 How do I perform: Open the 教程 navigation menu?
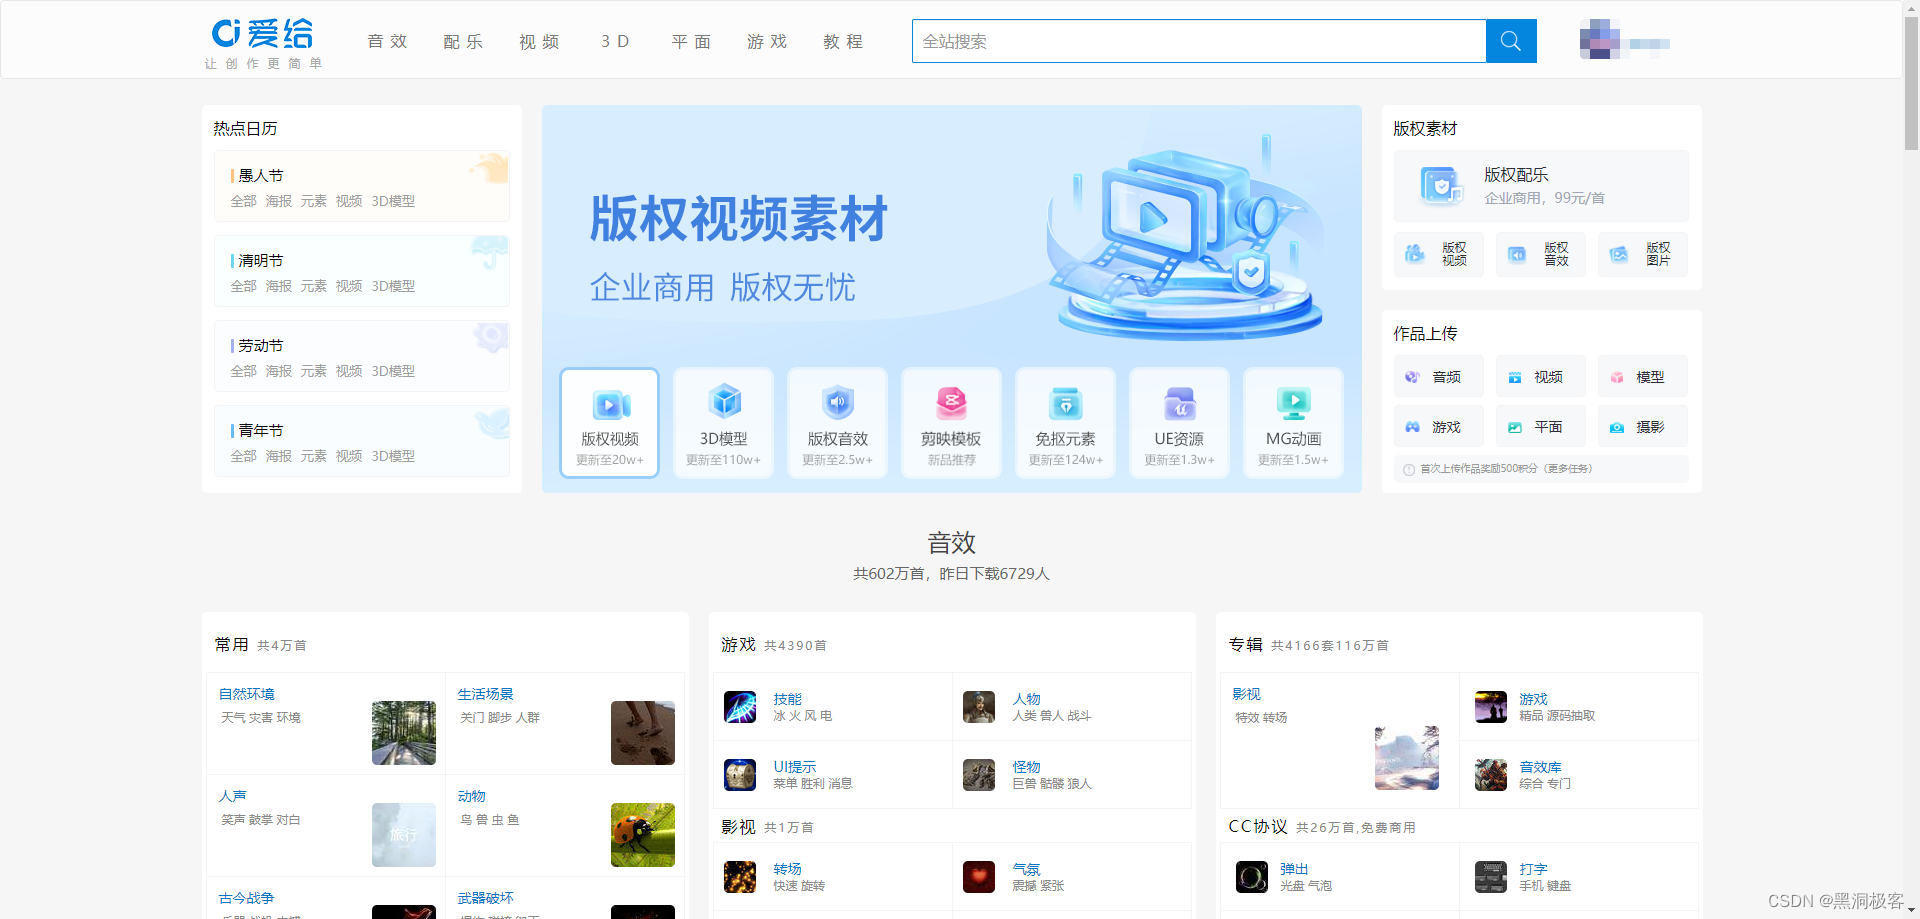[843, 42]
